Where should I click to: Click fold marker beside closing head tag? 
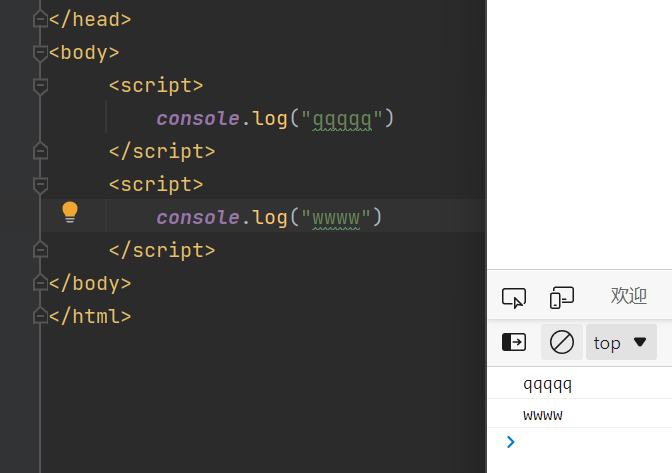coord(40,20)
